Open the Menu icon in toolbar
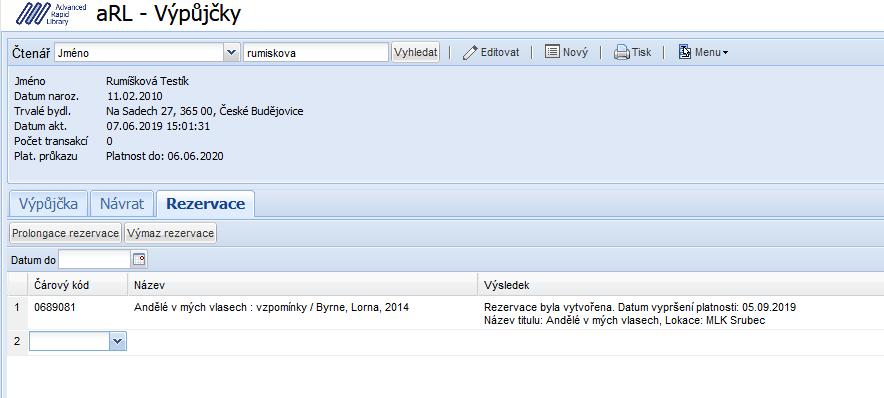Screen dimensions: 884x398 click(685, 52)
